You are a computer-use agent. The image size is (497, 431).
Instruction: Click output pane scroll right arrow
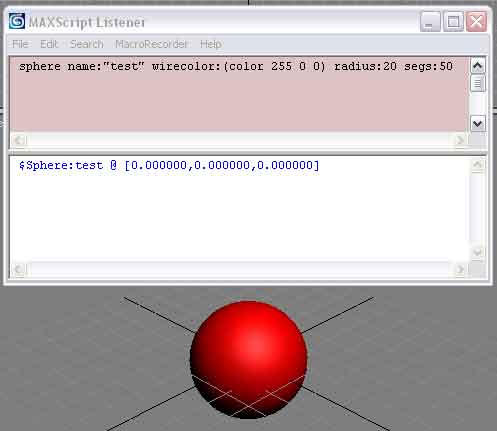click(x=460, y=269)
